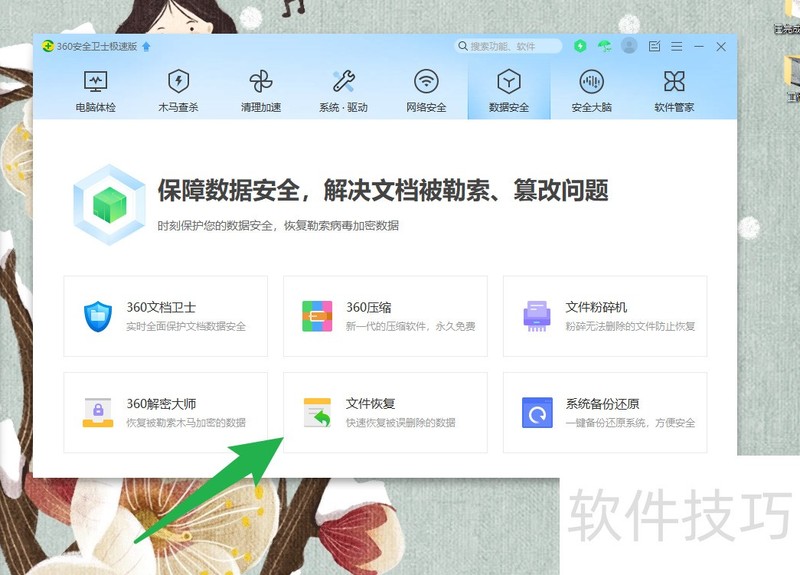Click description 粉碎无法删除的文件防止恢复
This screenshot has width=800, height=575.
click(630, 326)
